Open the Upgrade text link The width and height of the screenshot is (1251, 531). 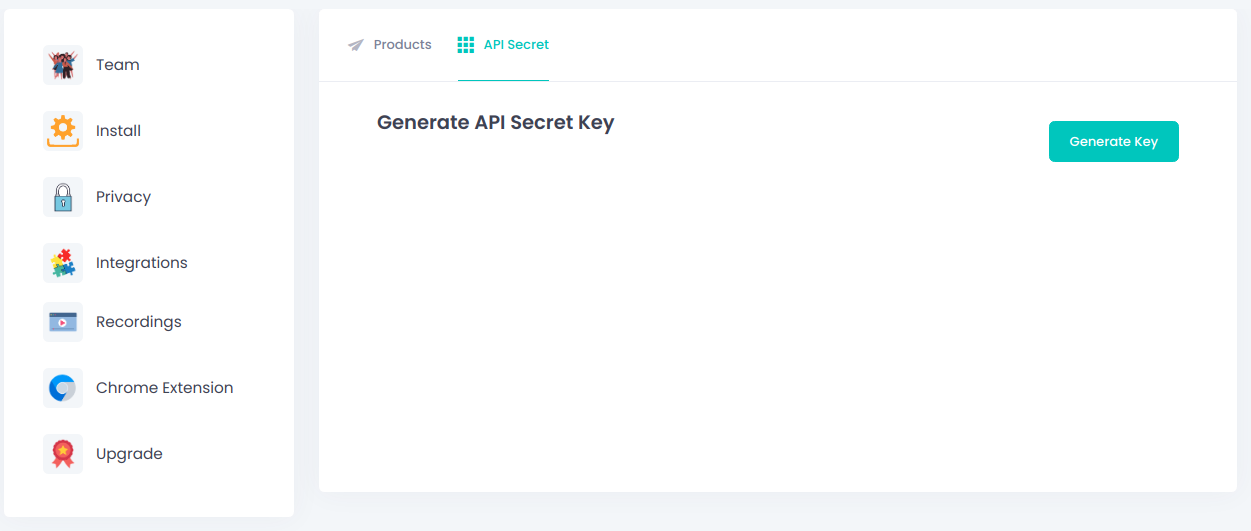129,454
